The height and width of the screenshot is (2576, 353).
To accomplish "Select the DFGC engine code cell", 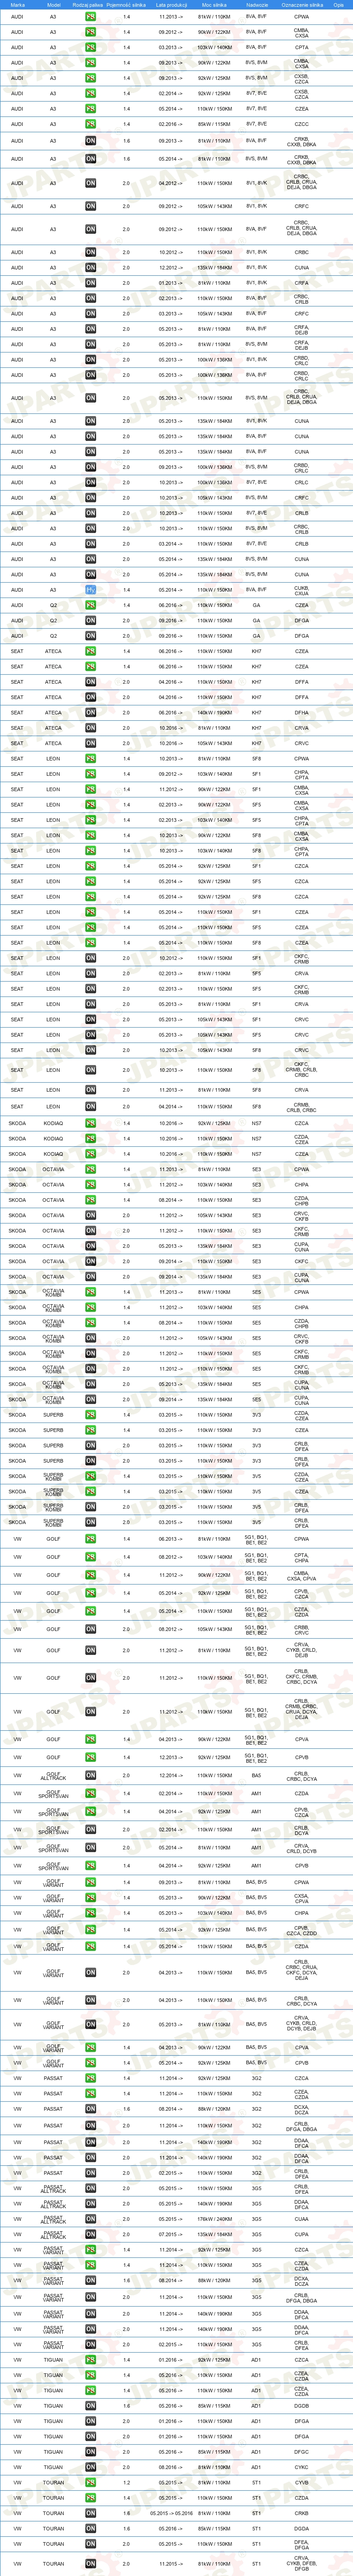I will pyautogui.click(x=302, y=2452).
